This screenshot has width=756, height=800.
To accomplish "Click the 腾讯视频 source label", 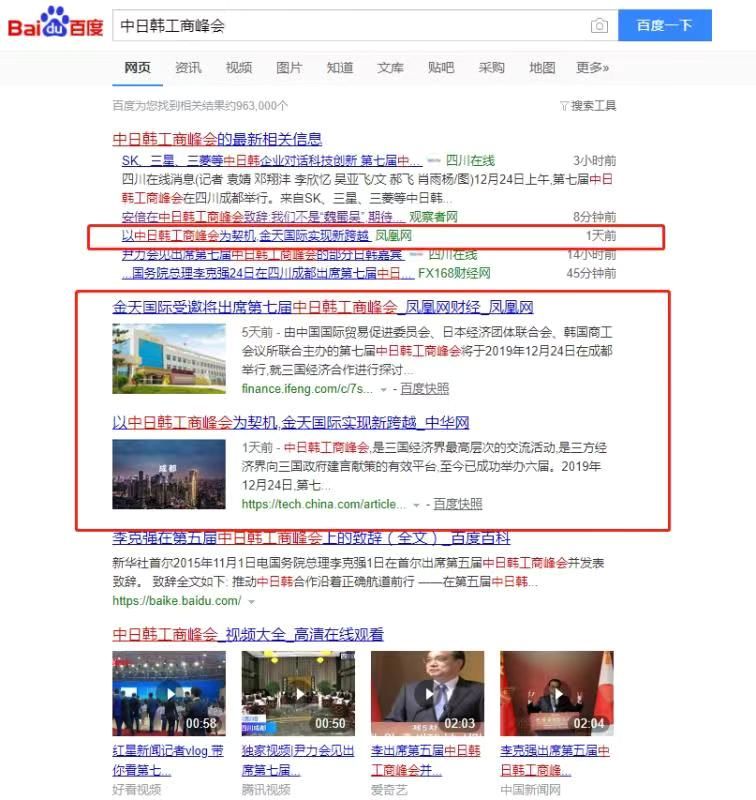I will [266, 790].
